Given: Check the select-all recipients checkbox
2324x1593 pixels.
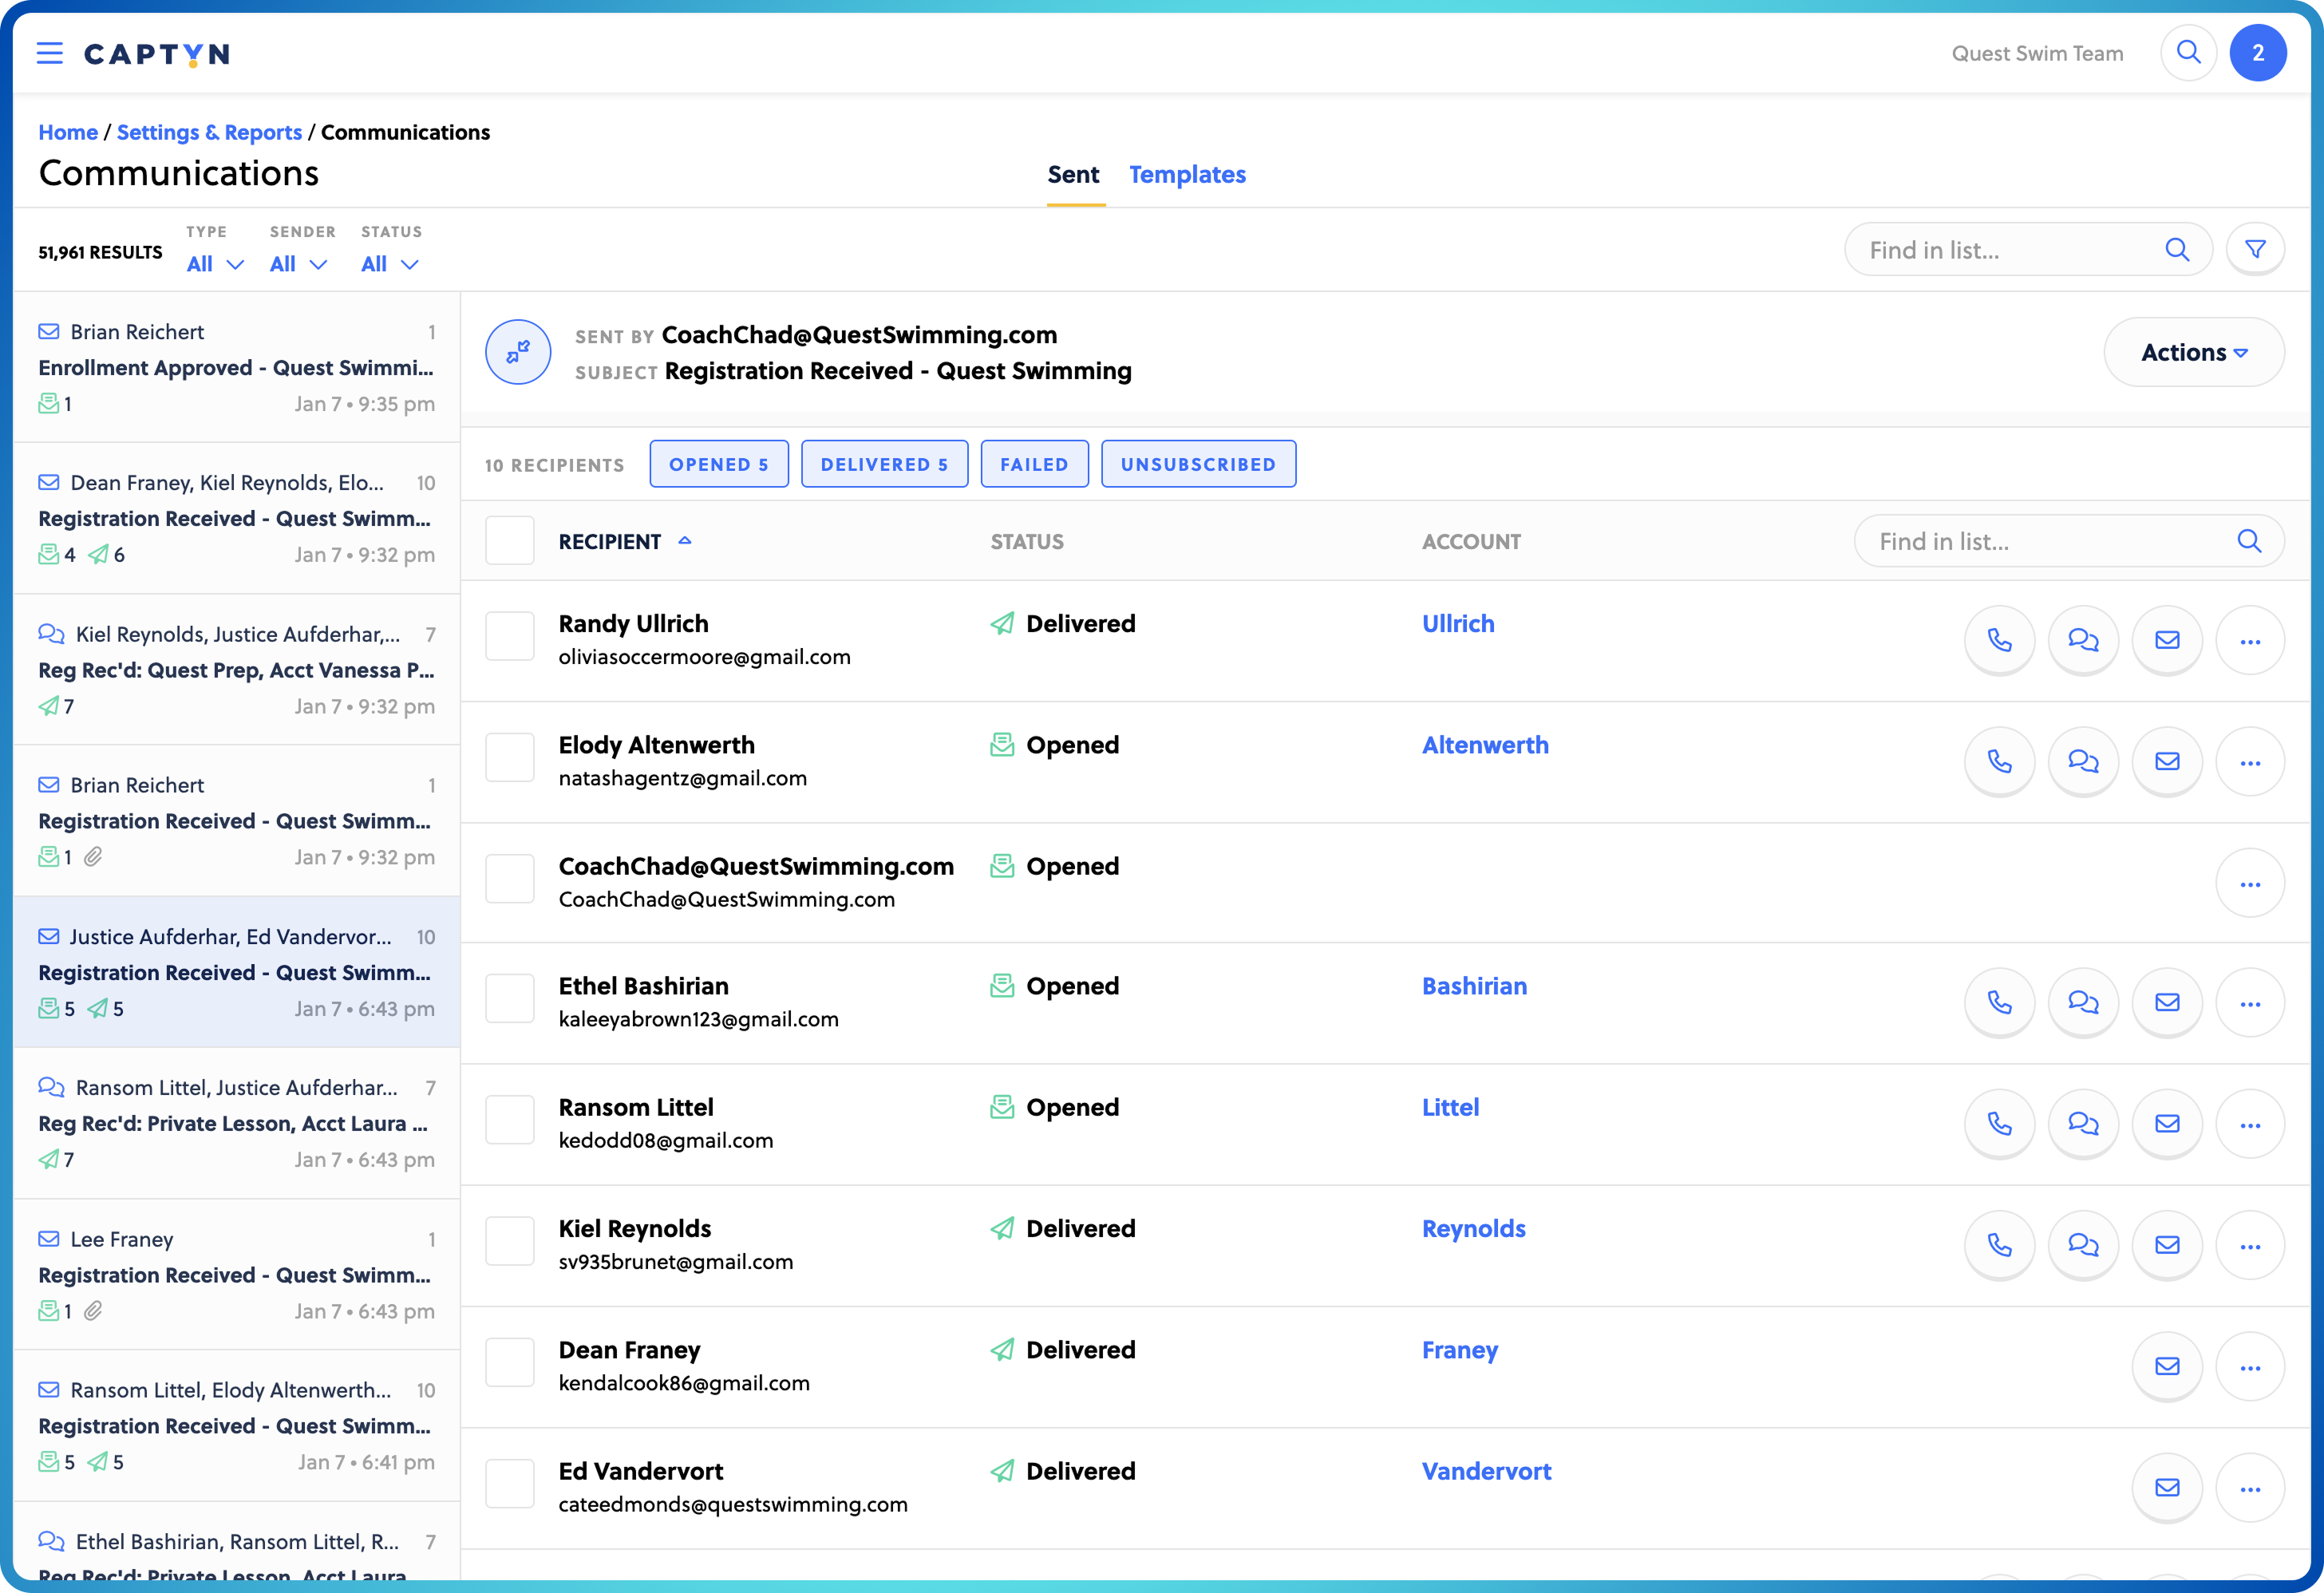Looking at the screenshot, I should pyautogui.click(x=509, y=540).
